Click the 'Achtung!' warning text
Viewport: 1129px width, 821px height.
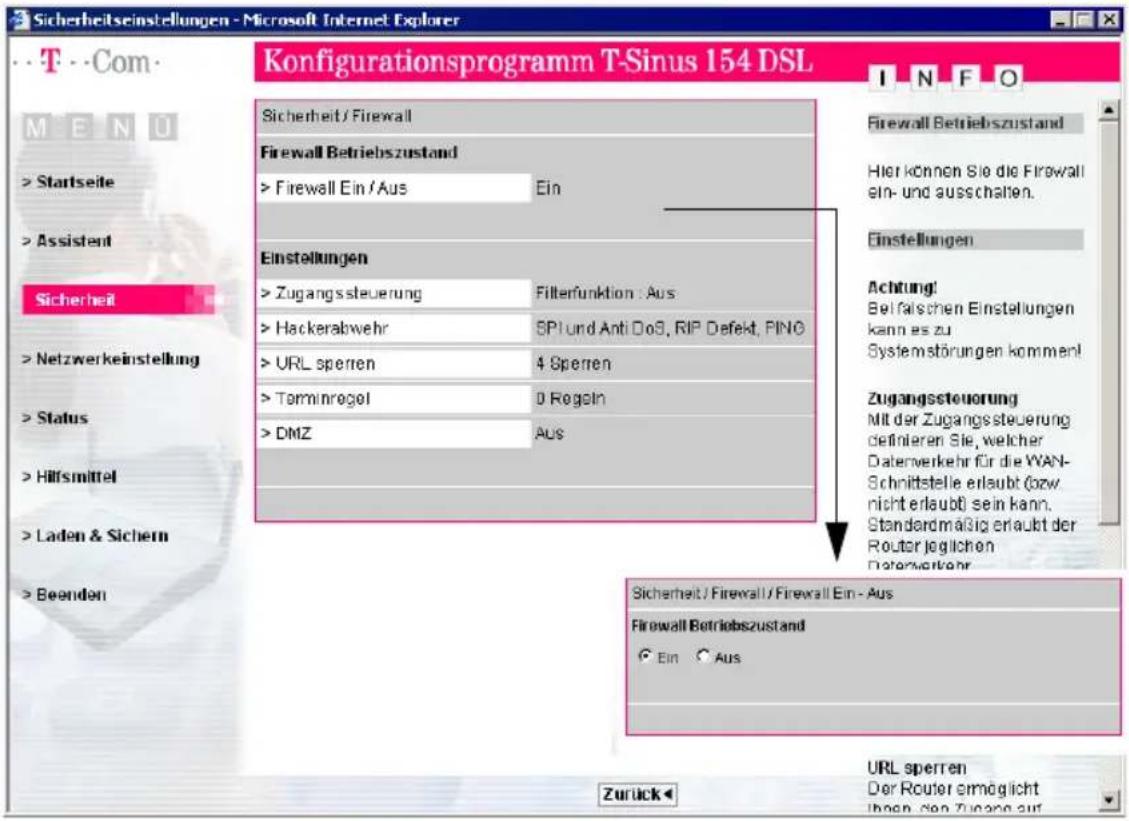[x=902, y=287]
